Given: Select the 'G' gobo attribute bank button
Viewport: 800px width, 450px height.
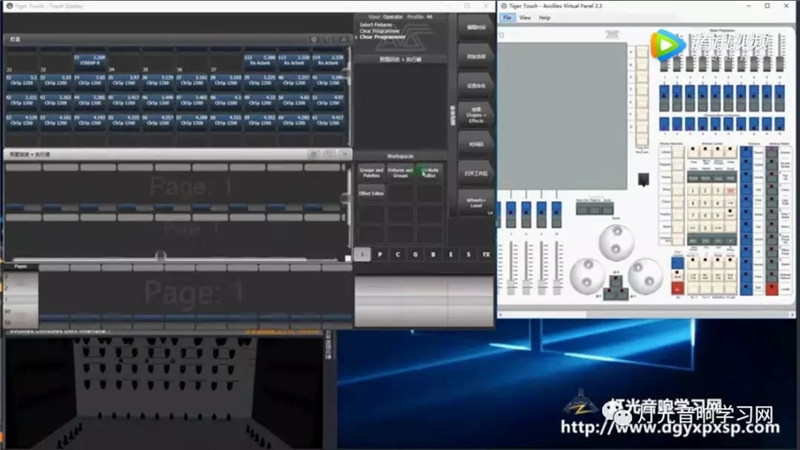Looking at the screenshot, I should tap(415, 254).
